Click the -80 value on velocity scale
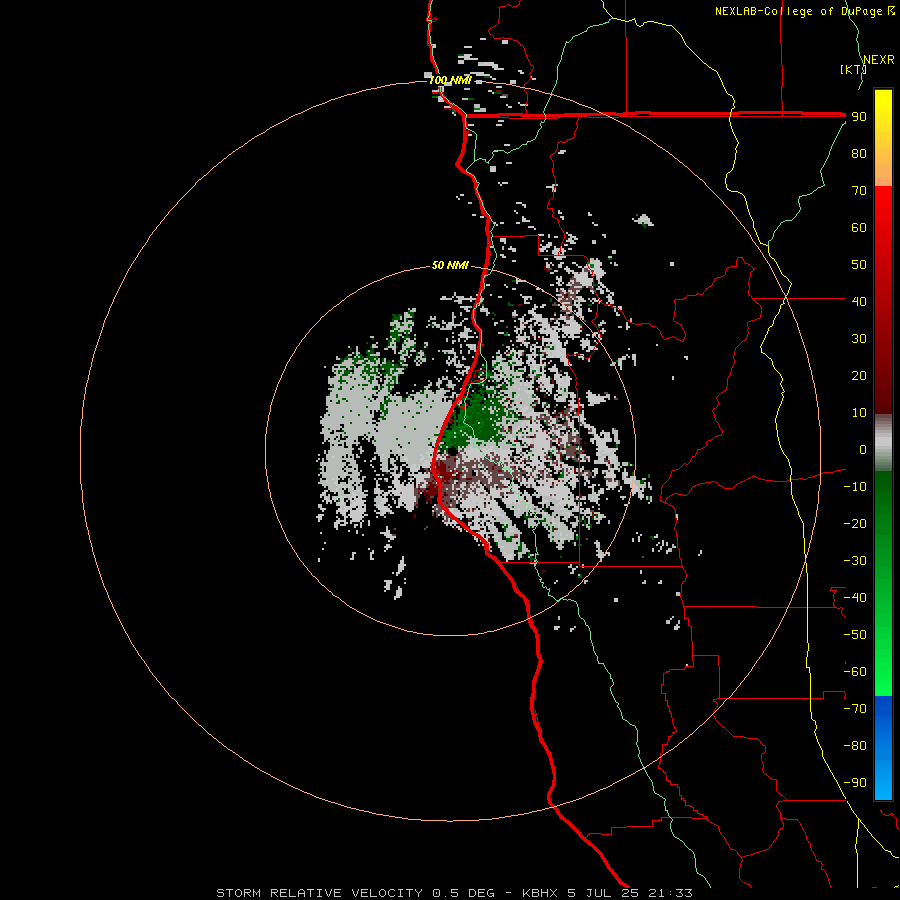Image resolution: width=900 pixels, height=900 pixels. 855,746
